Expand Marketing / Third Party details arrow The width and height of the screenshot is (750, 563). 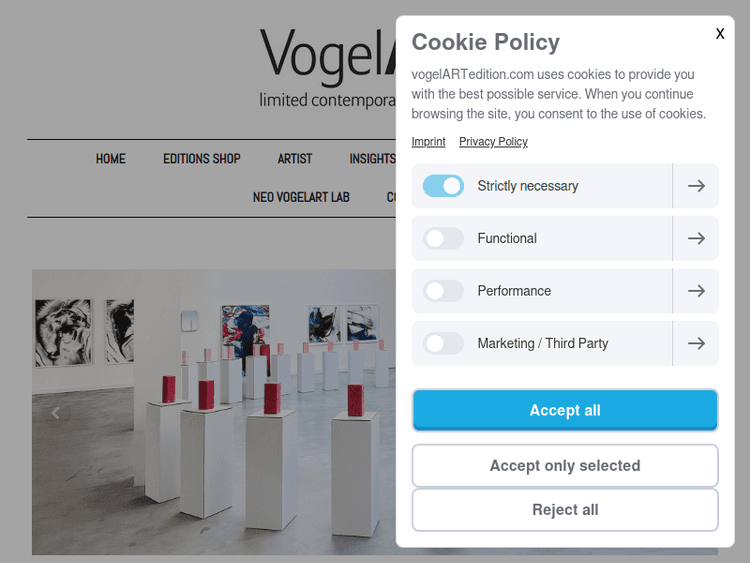coord(696,343)
